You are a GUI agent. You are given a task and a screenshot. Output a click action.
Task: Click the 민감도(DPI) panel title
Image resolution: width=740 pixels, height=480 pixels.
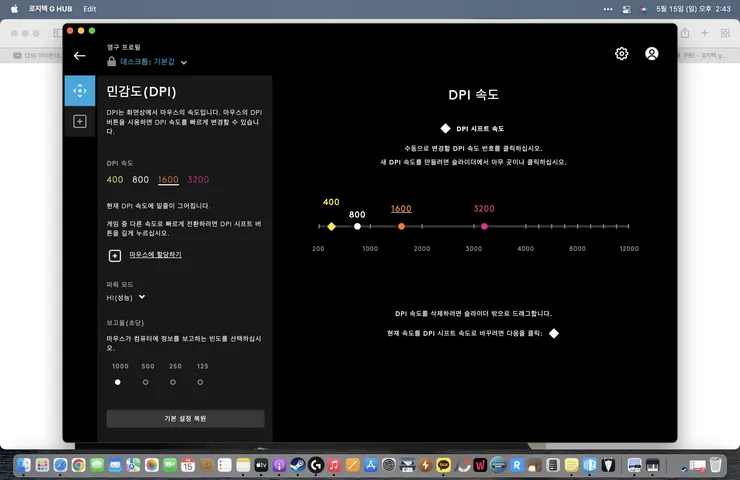tap(141, 91)
